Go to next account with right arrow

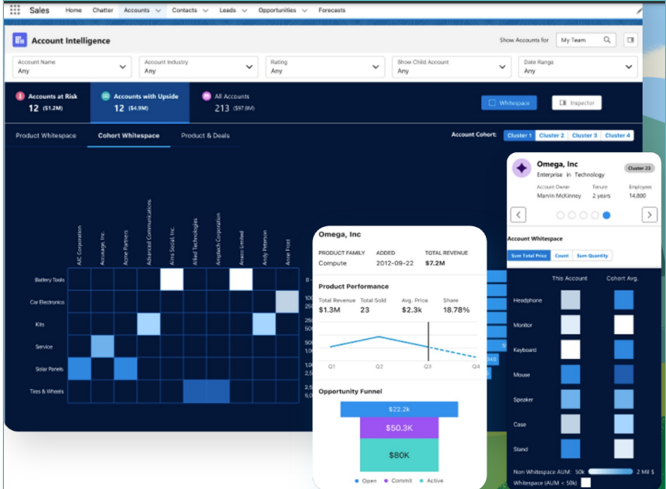point(649,214)
